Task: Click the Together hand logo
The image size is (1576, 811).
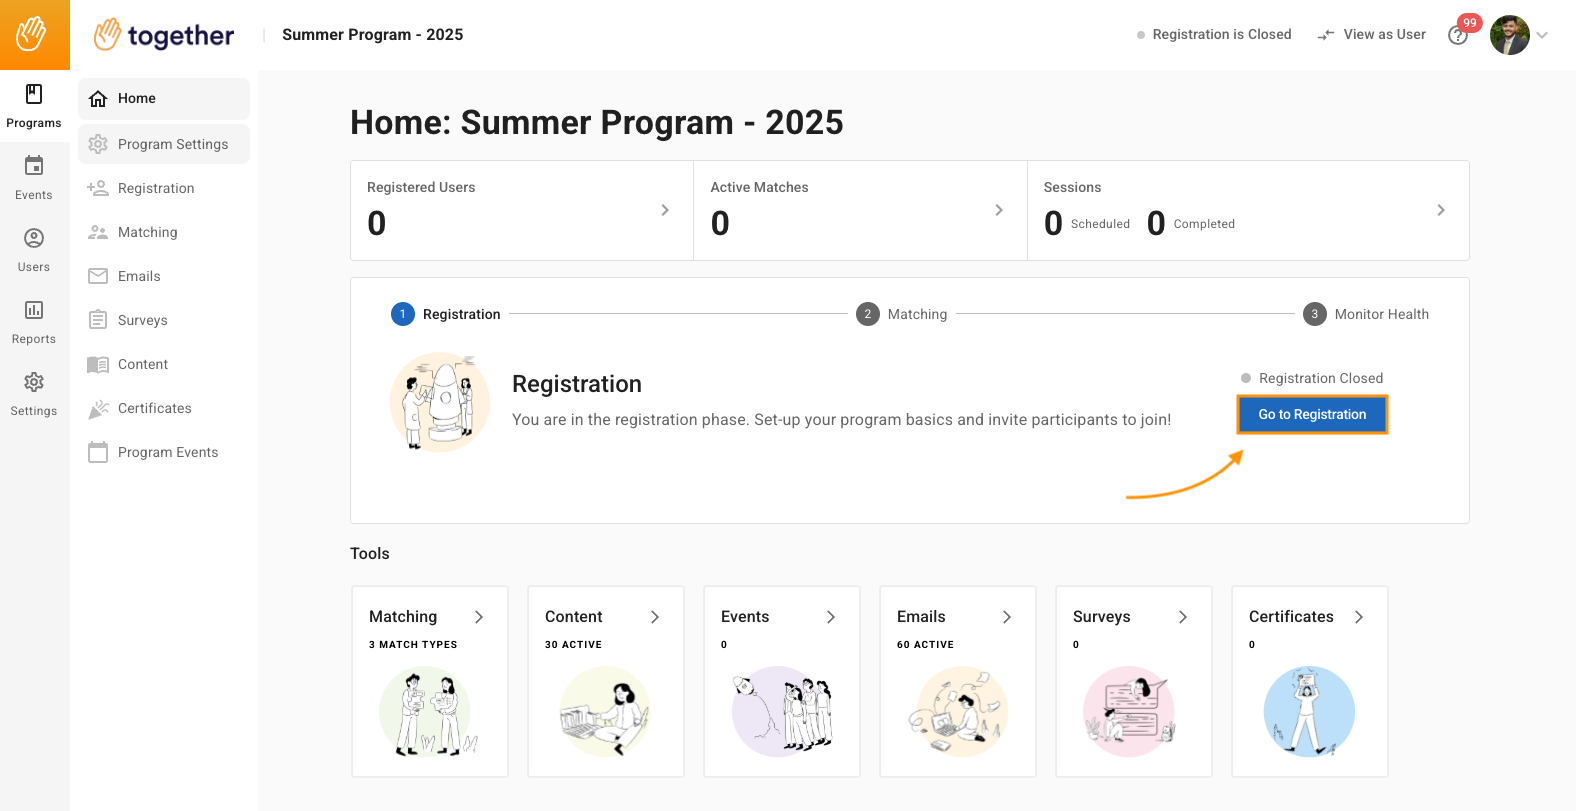Action: click(104, 34)
